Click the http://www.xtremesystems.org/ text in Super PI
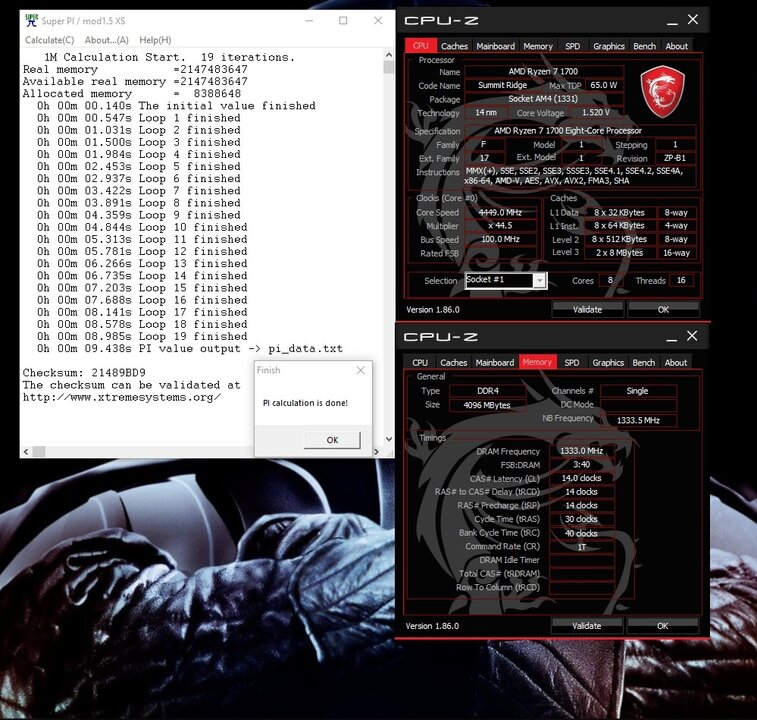 tap(122, 397)
